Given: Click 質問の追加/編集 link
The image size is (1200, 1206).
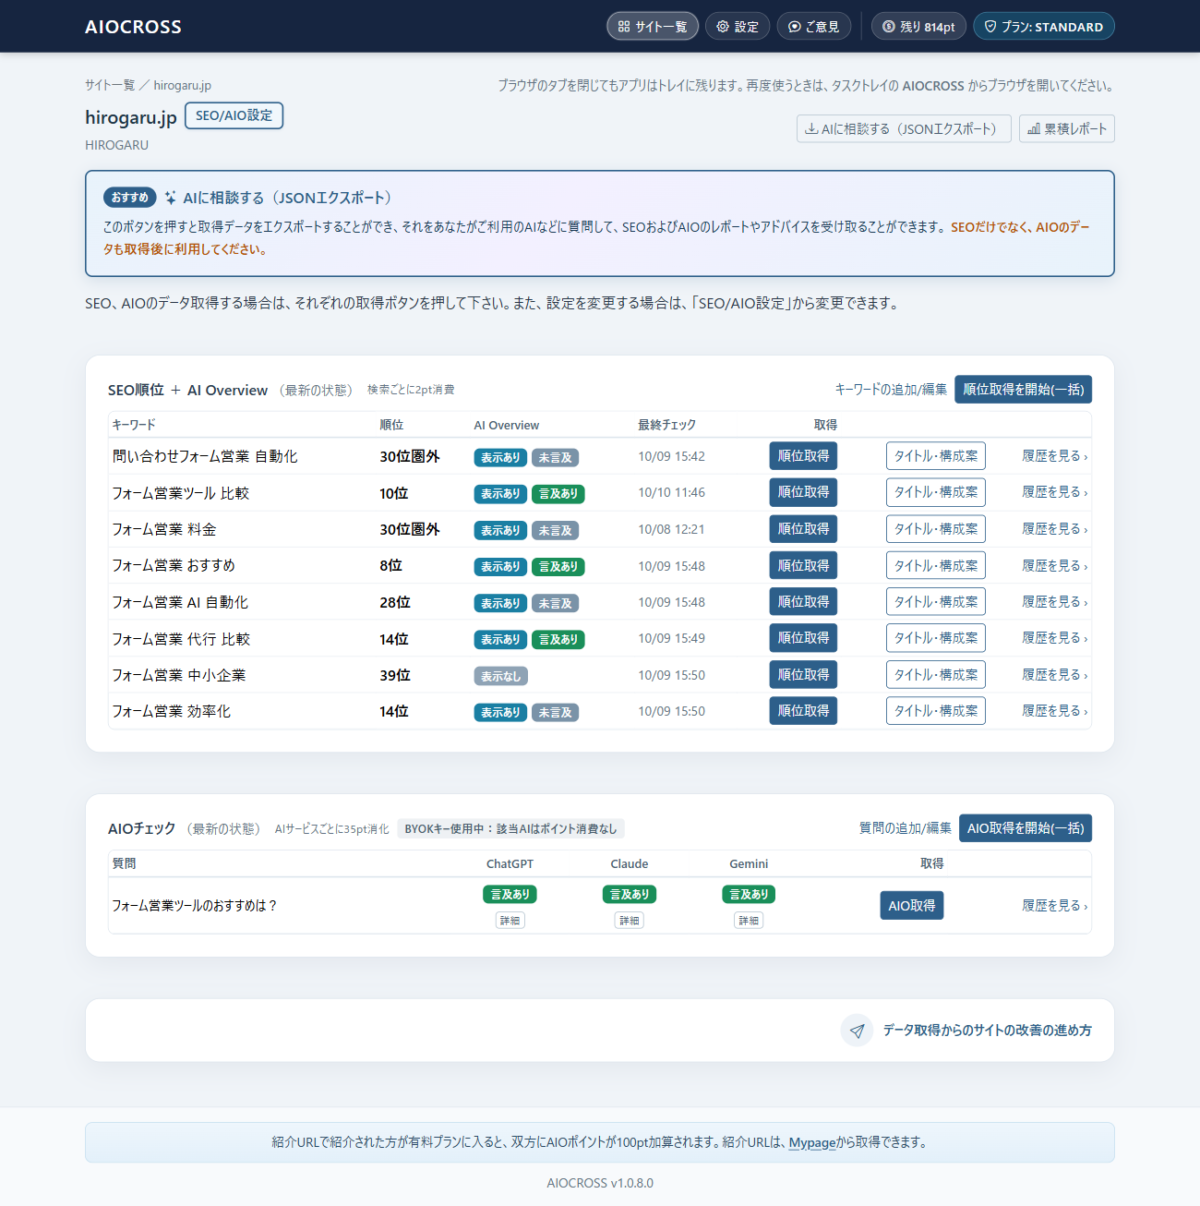Looking at the screenshot, I should [x=905, y=828].
